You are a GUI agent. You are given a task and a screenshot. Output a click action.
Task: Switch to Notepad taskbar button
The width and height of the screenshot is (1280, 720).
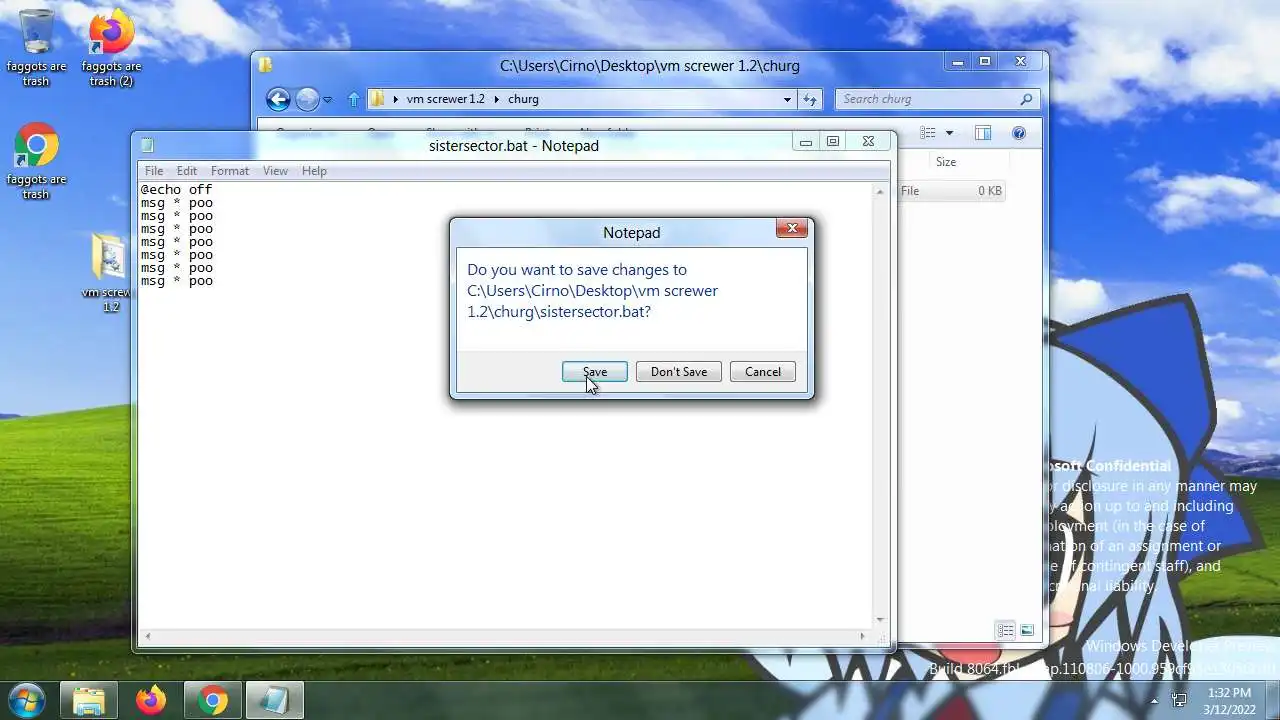(274, 700)
